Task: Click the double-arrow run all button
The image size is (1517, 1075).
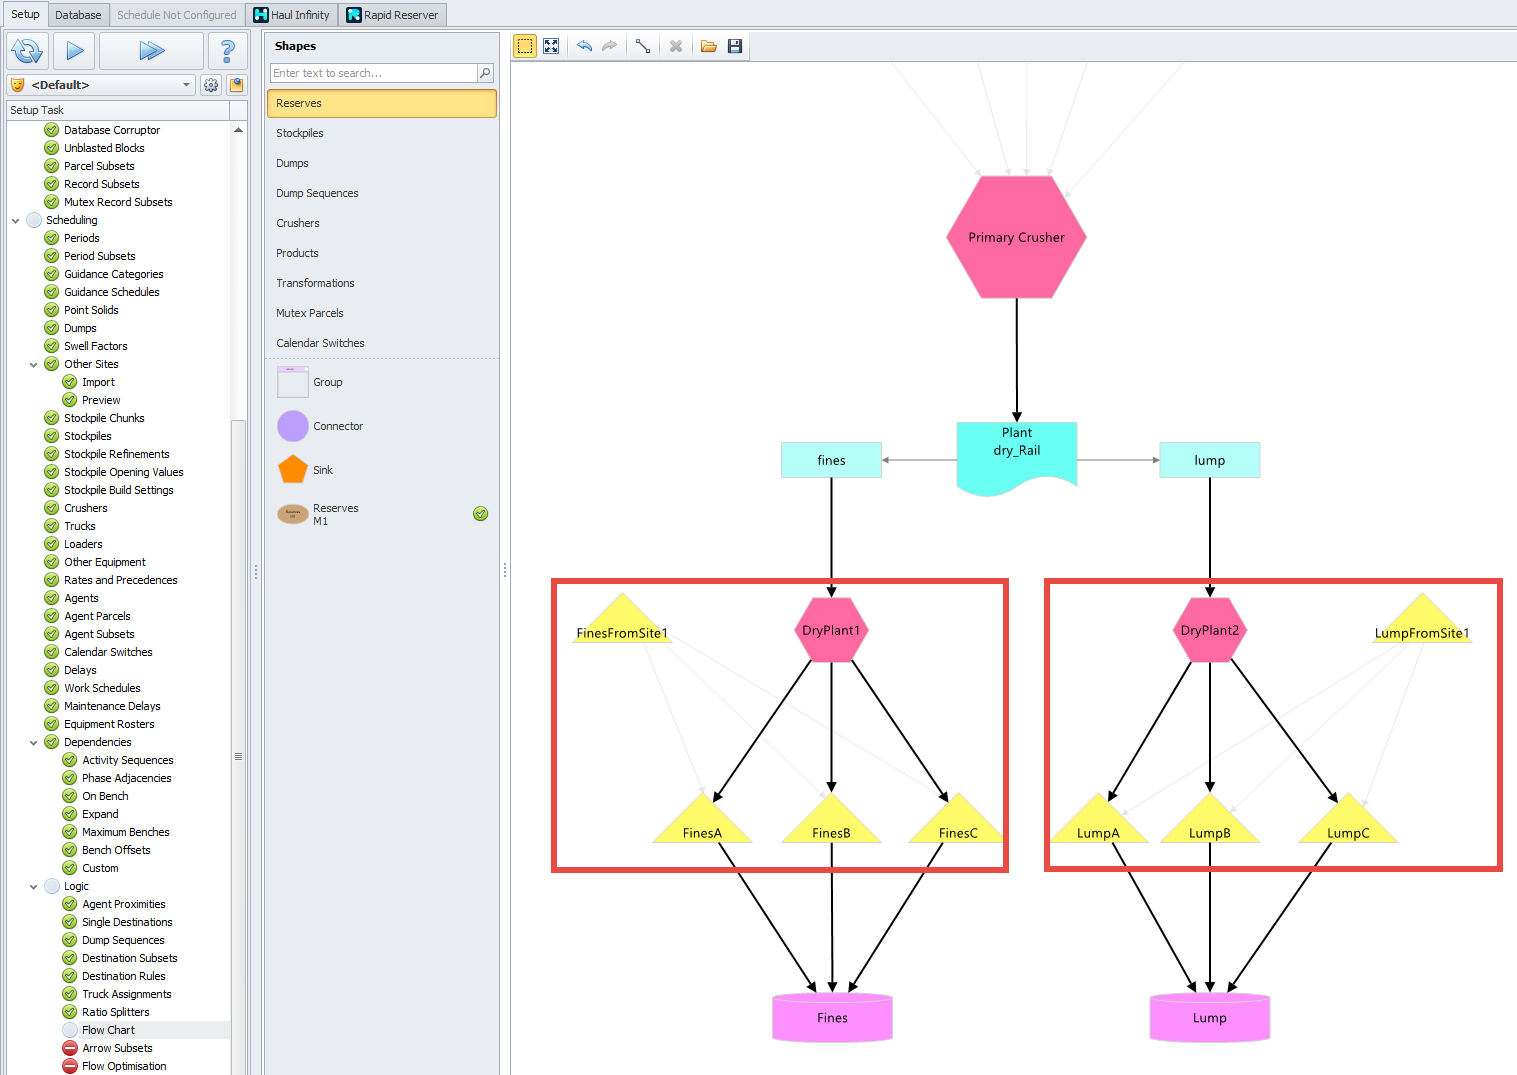Action: (151, 51)
